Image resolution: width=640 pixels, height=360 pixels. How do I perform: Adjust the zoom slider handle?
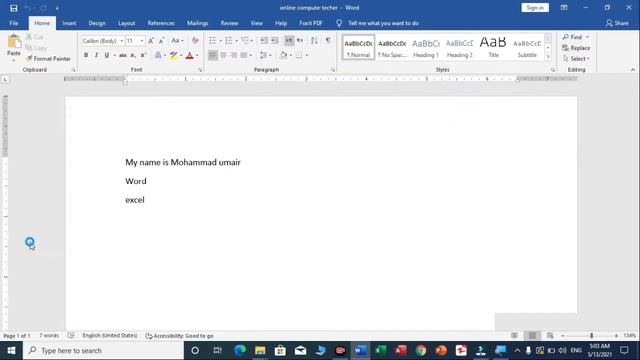click(x=591, y=336)
